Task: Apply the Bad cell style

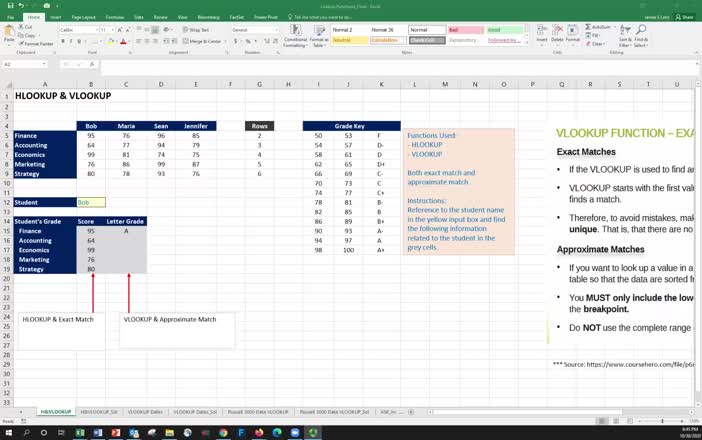Action: point(466,30)
